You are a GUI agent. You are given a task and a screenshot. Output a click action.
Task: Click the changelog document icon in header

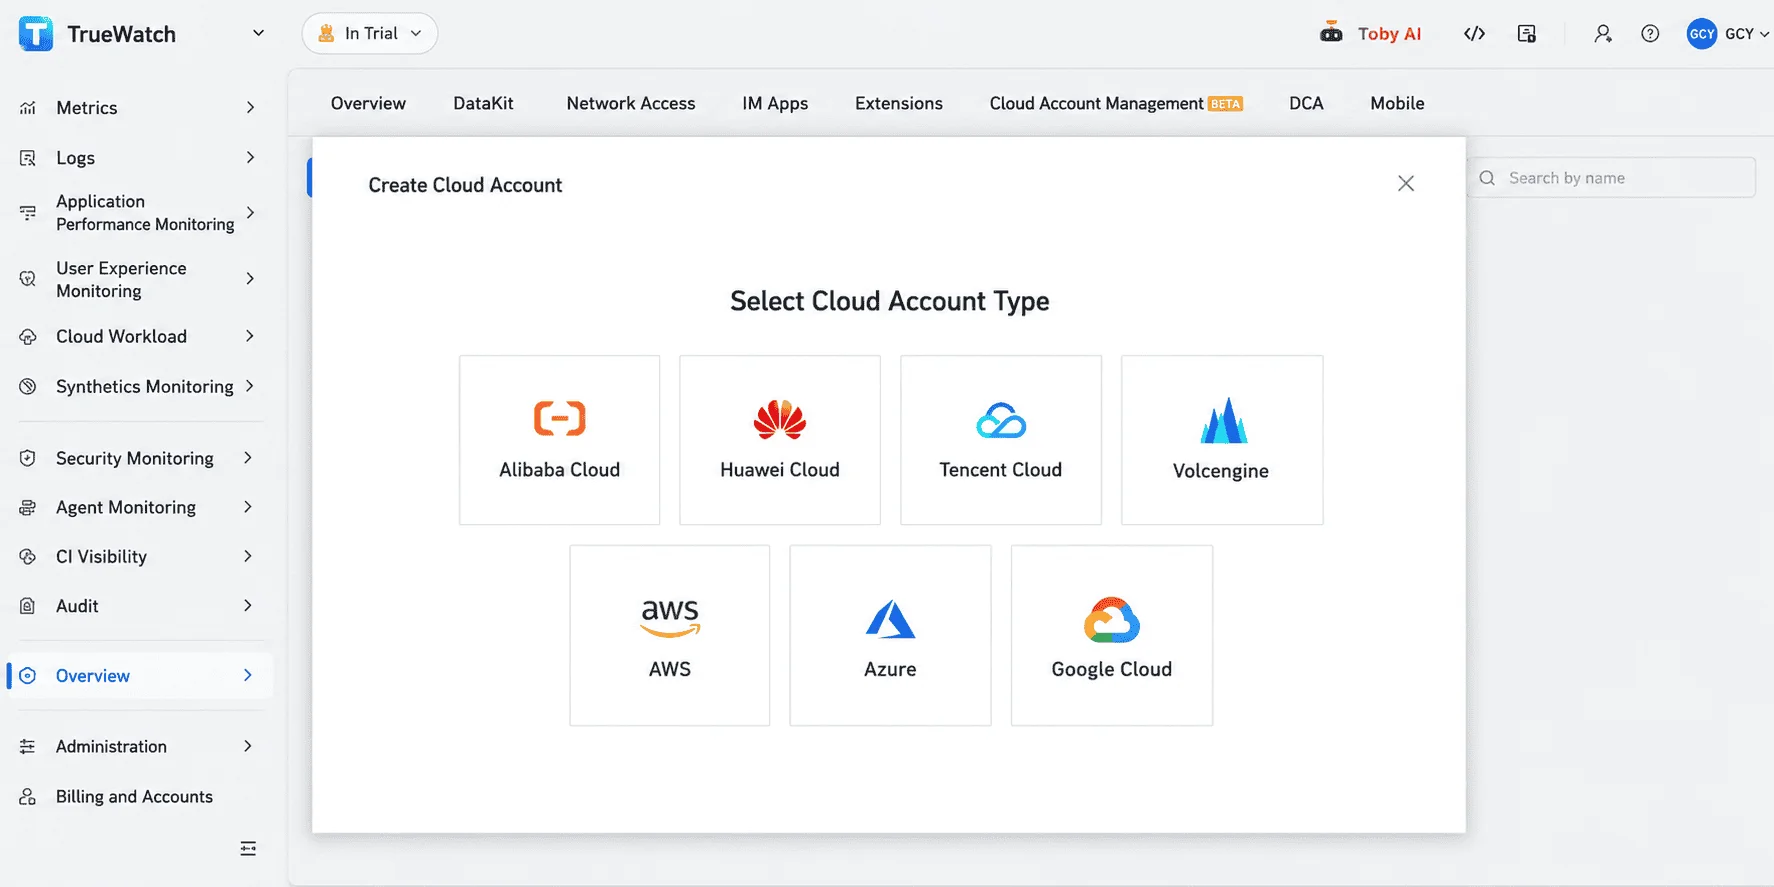pos(1527,34)
